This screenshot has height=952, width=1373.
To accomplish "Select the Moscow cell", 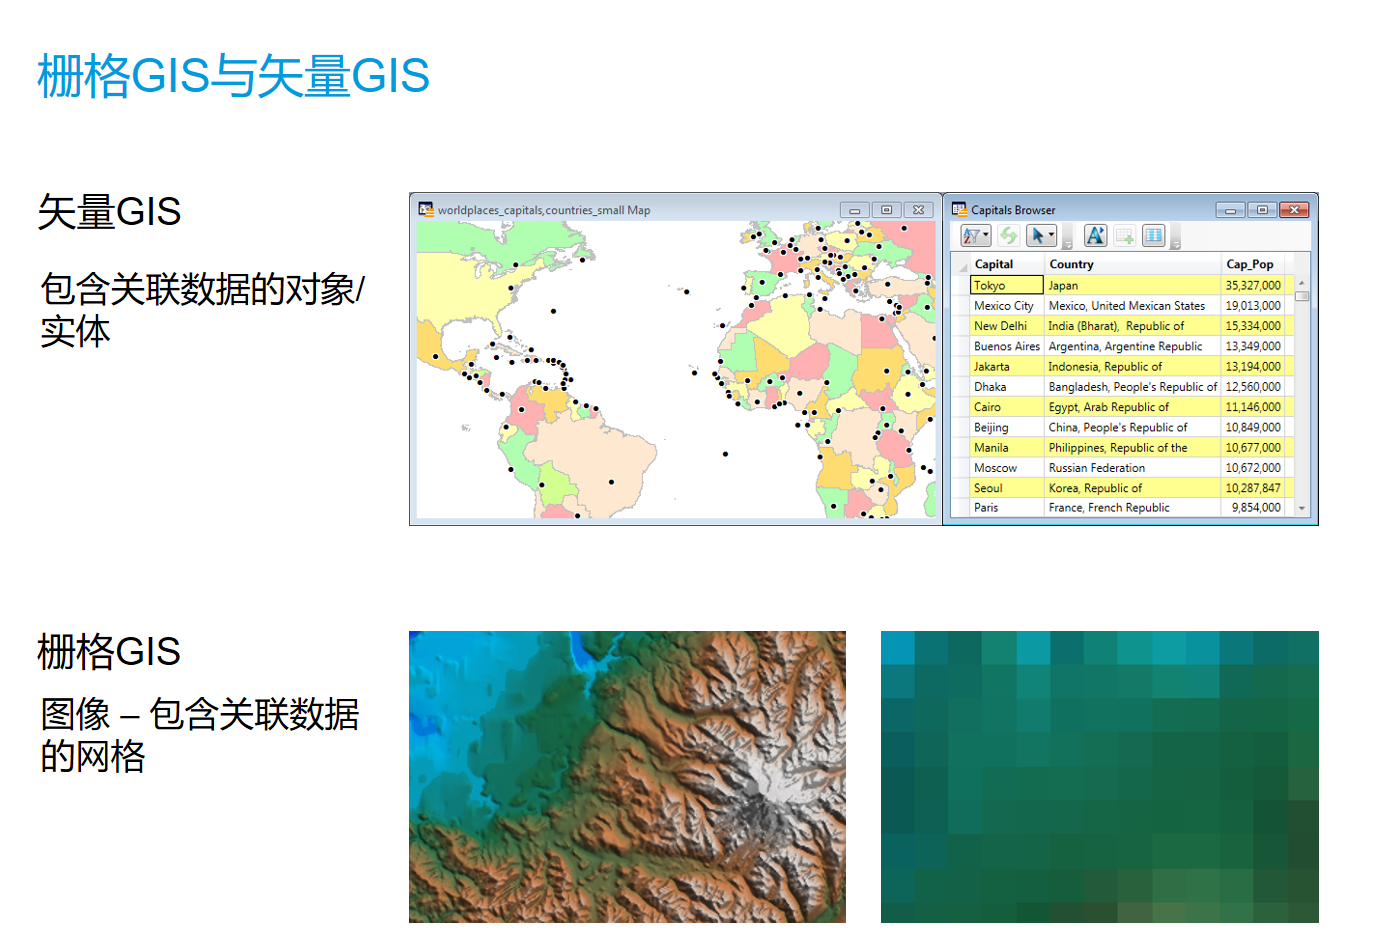I will 1006,467.
